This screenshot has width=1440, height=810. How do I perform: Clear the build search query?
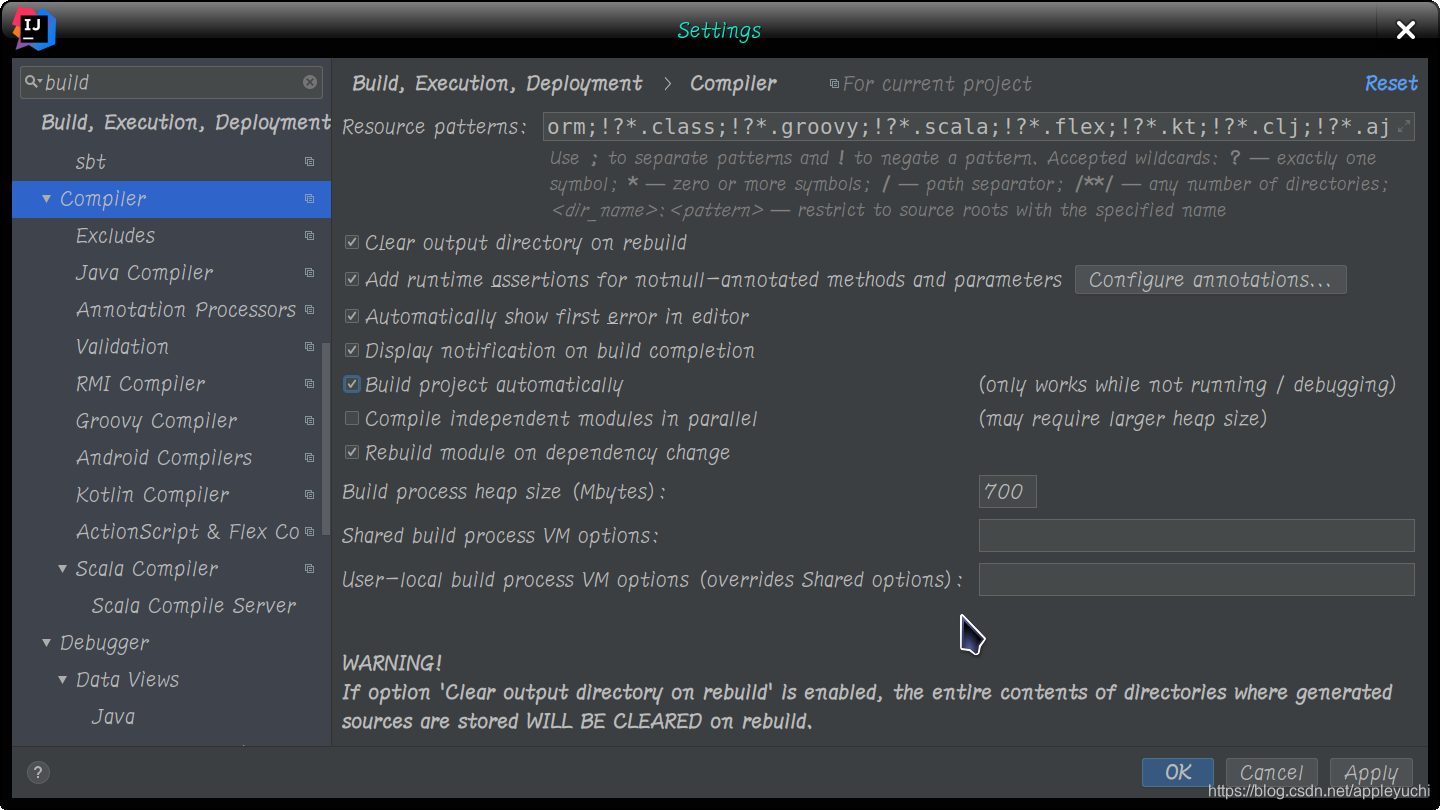point(310,82)
